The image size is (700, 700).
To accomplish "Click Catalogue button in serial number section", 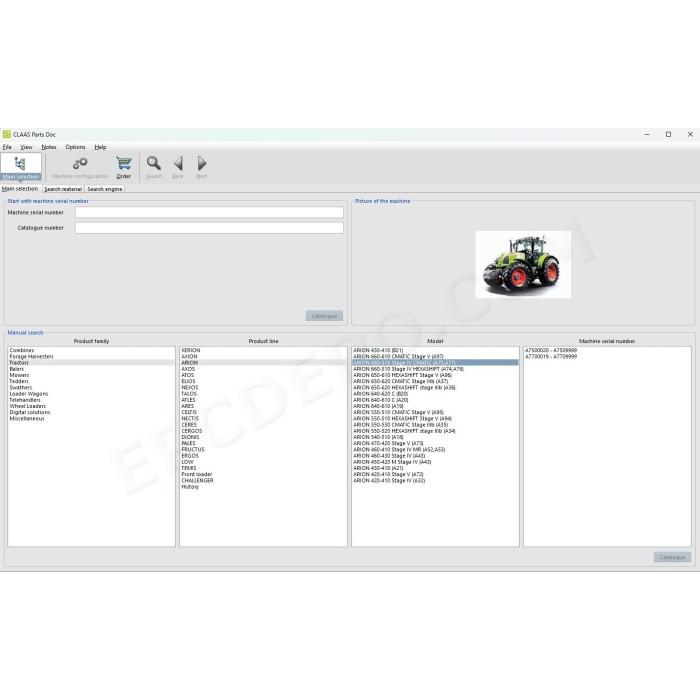I will pyautogui.click(x=325, y=316).
